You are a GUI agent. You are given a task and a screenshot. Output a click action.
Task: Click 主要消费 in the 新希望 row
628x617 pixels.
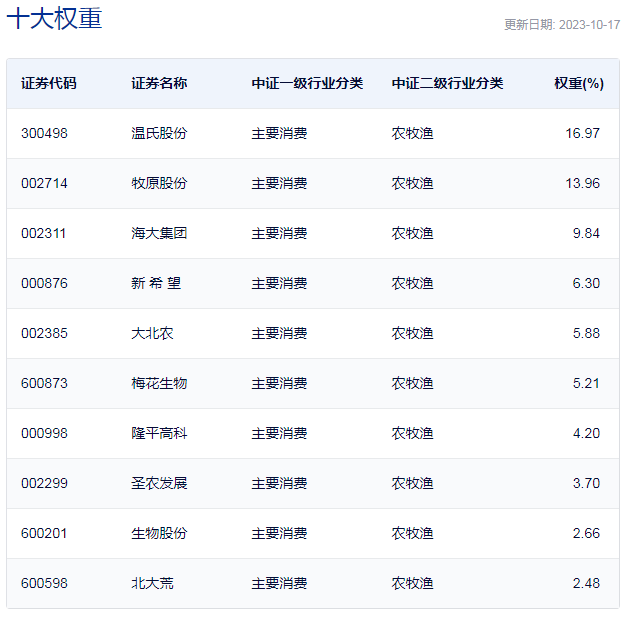coord(279,283)
